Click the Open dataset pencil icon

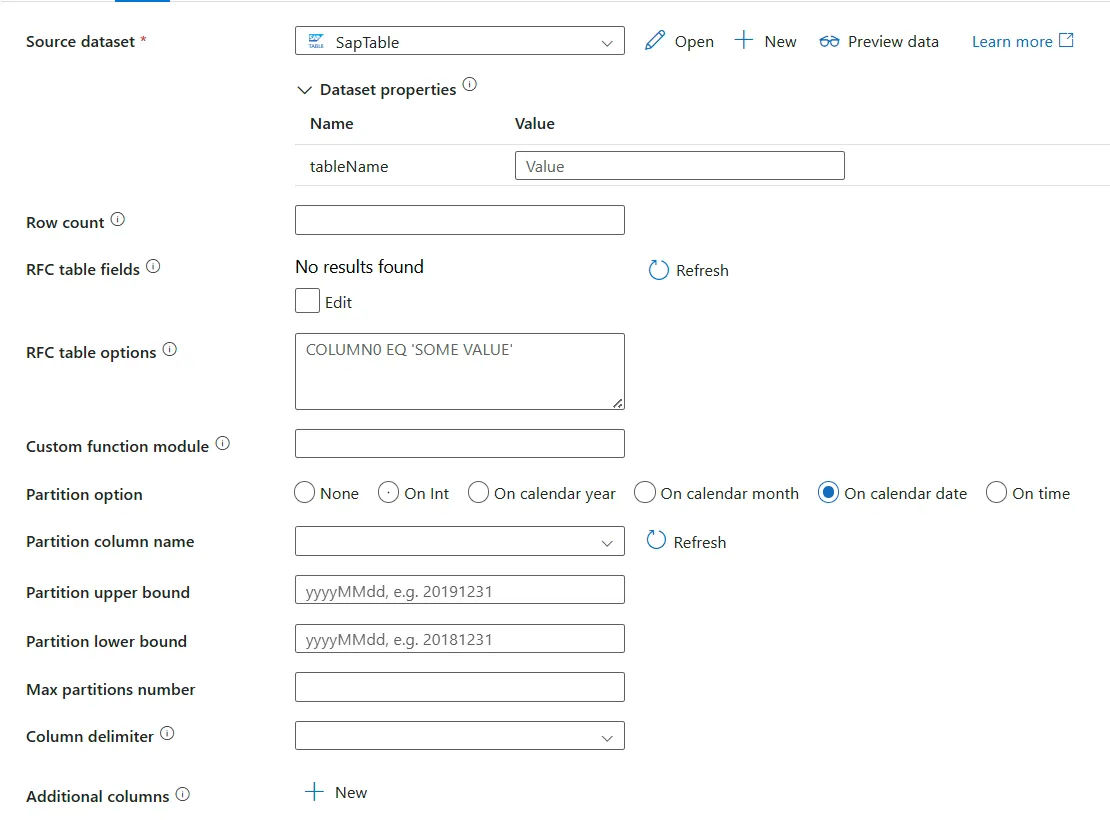point(655,41)
